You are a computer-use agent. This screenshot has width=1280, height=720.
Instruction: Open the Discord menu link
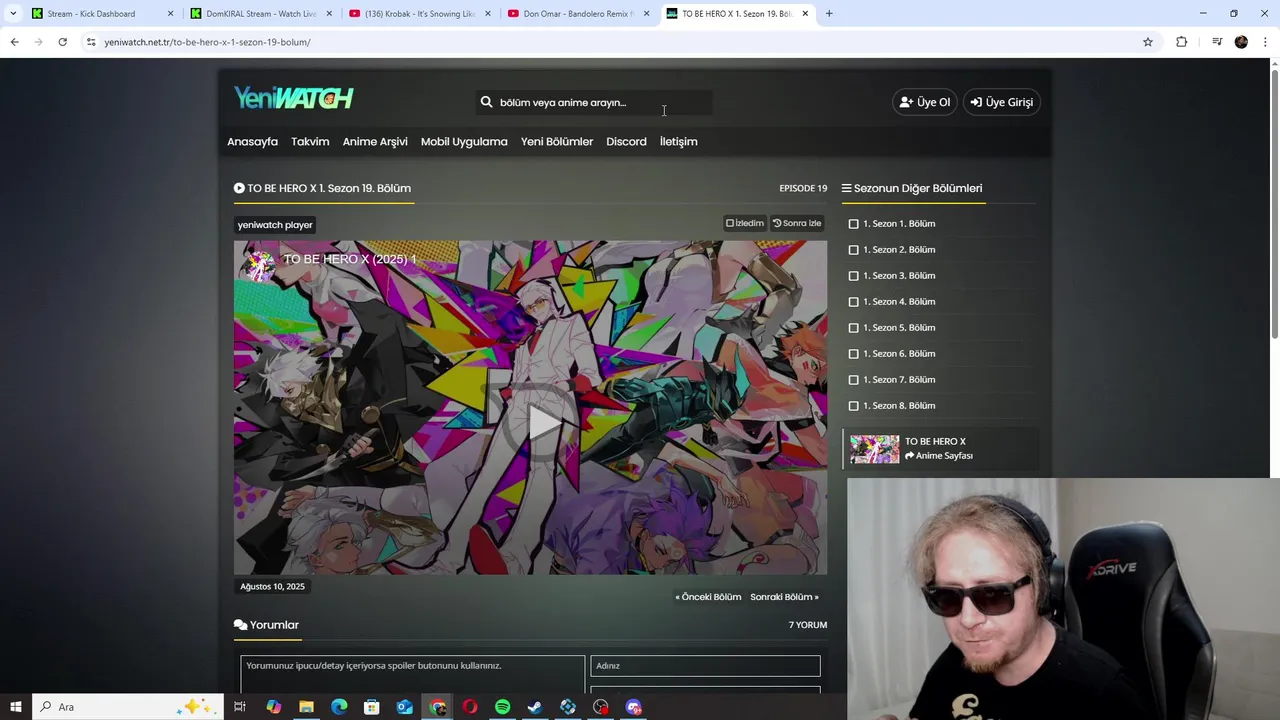pos(626,142)
